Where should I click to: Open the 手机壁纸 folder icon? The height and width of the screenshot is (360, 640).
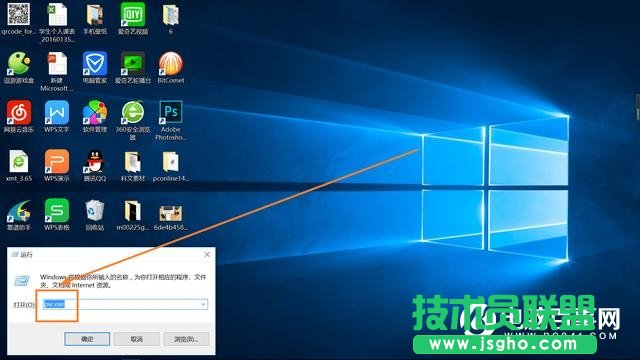coord(95,15)
